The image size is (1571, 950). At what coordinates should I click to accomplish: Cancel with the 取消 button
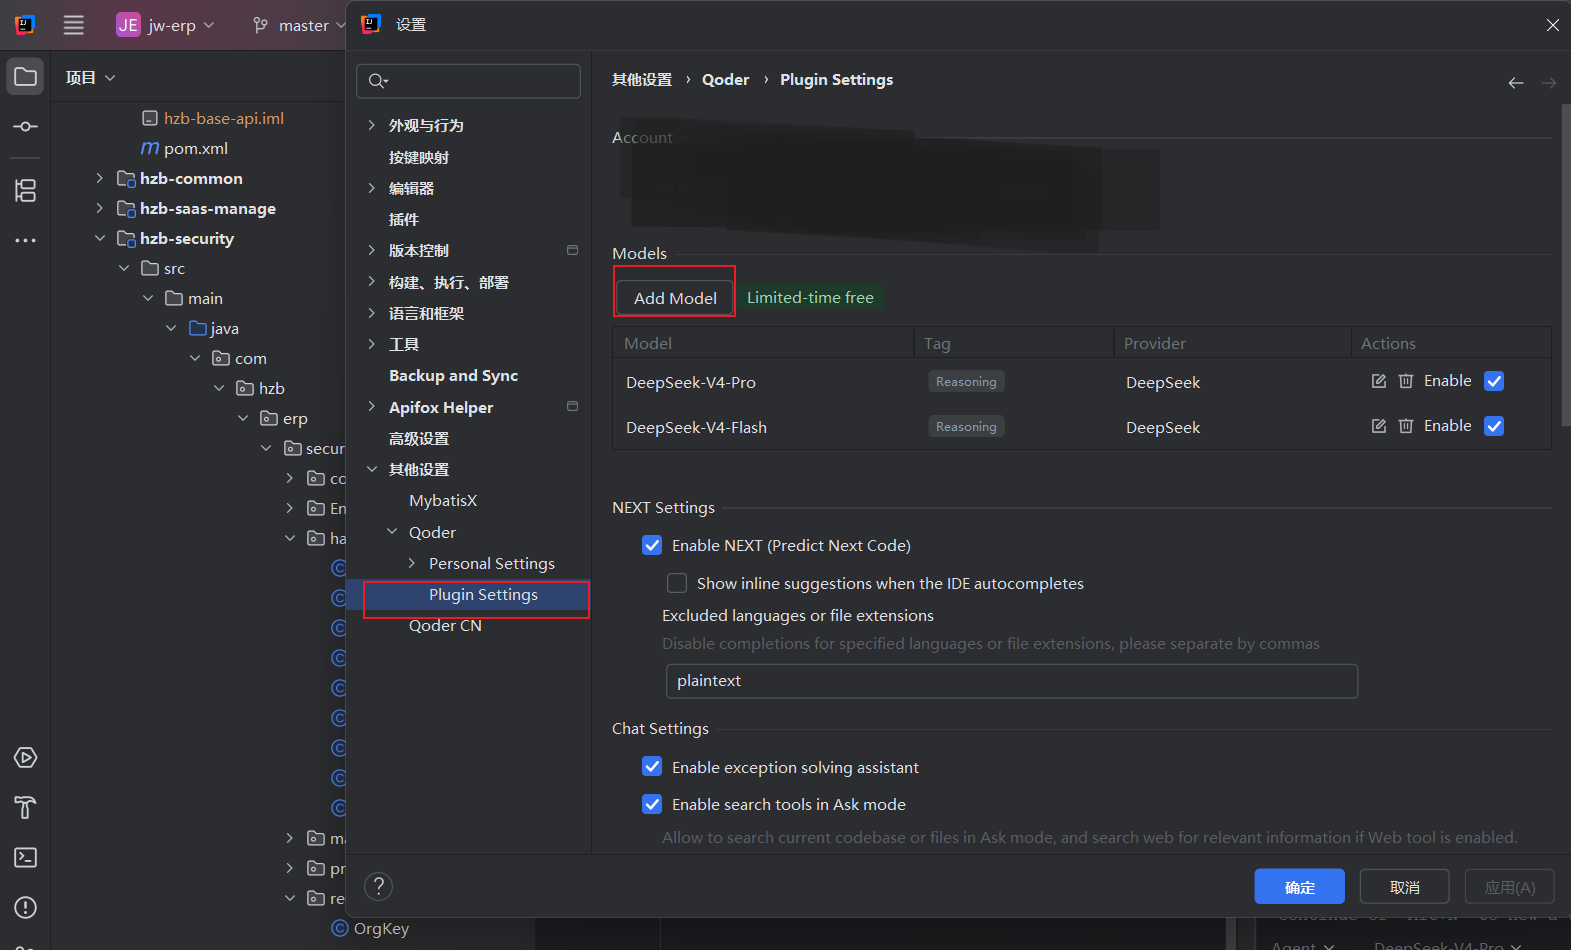pos(1404,887)
